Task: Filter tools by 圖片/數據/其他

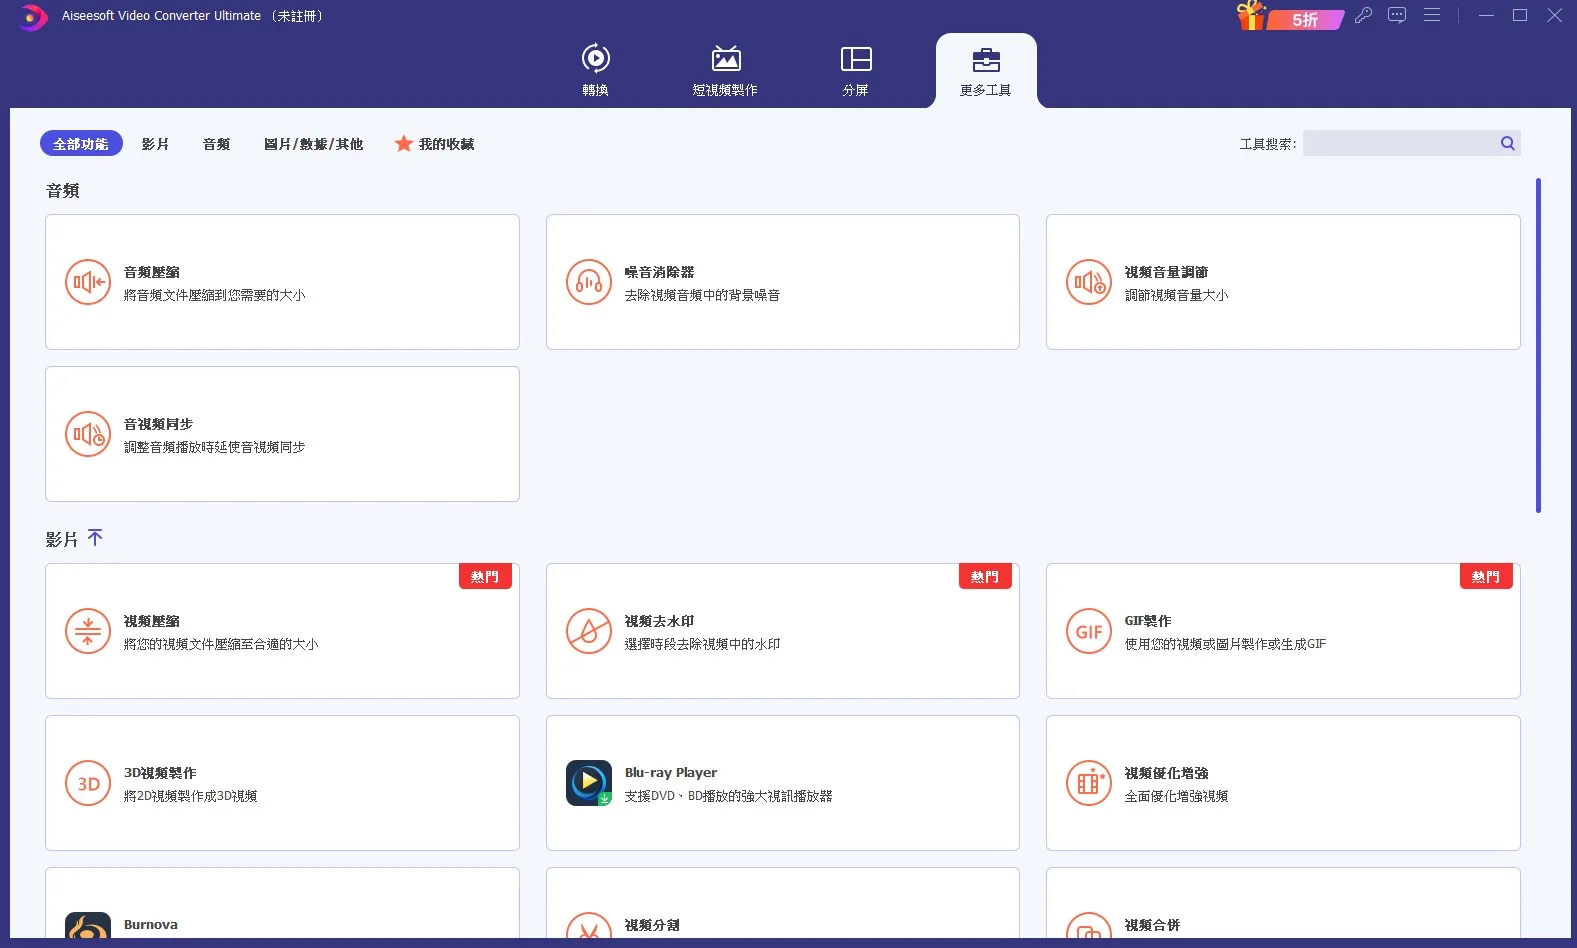Action: coord(313,144)
